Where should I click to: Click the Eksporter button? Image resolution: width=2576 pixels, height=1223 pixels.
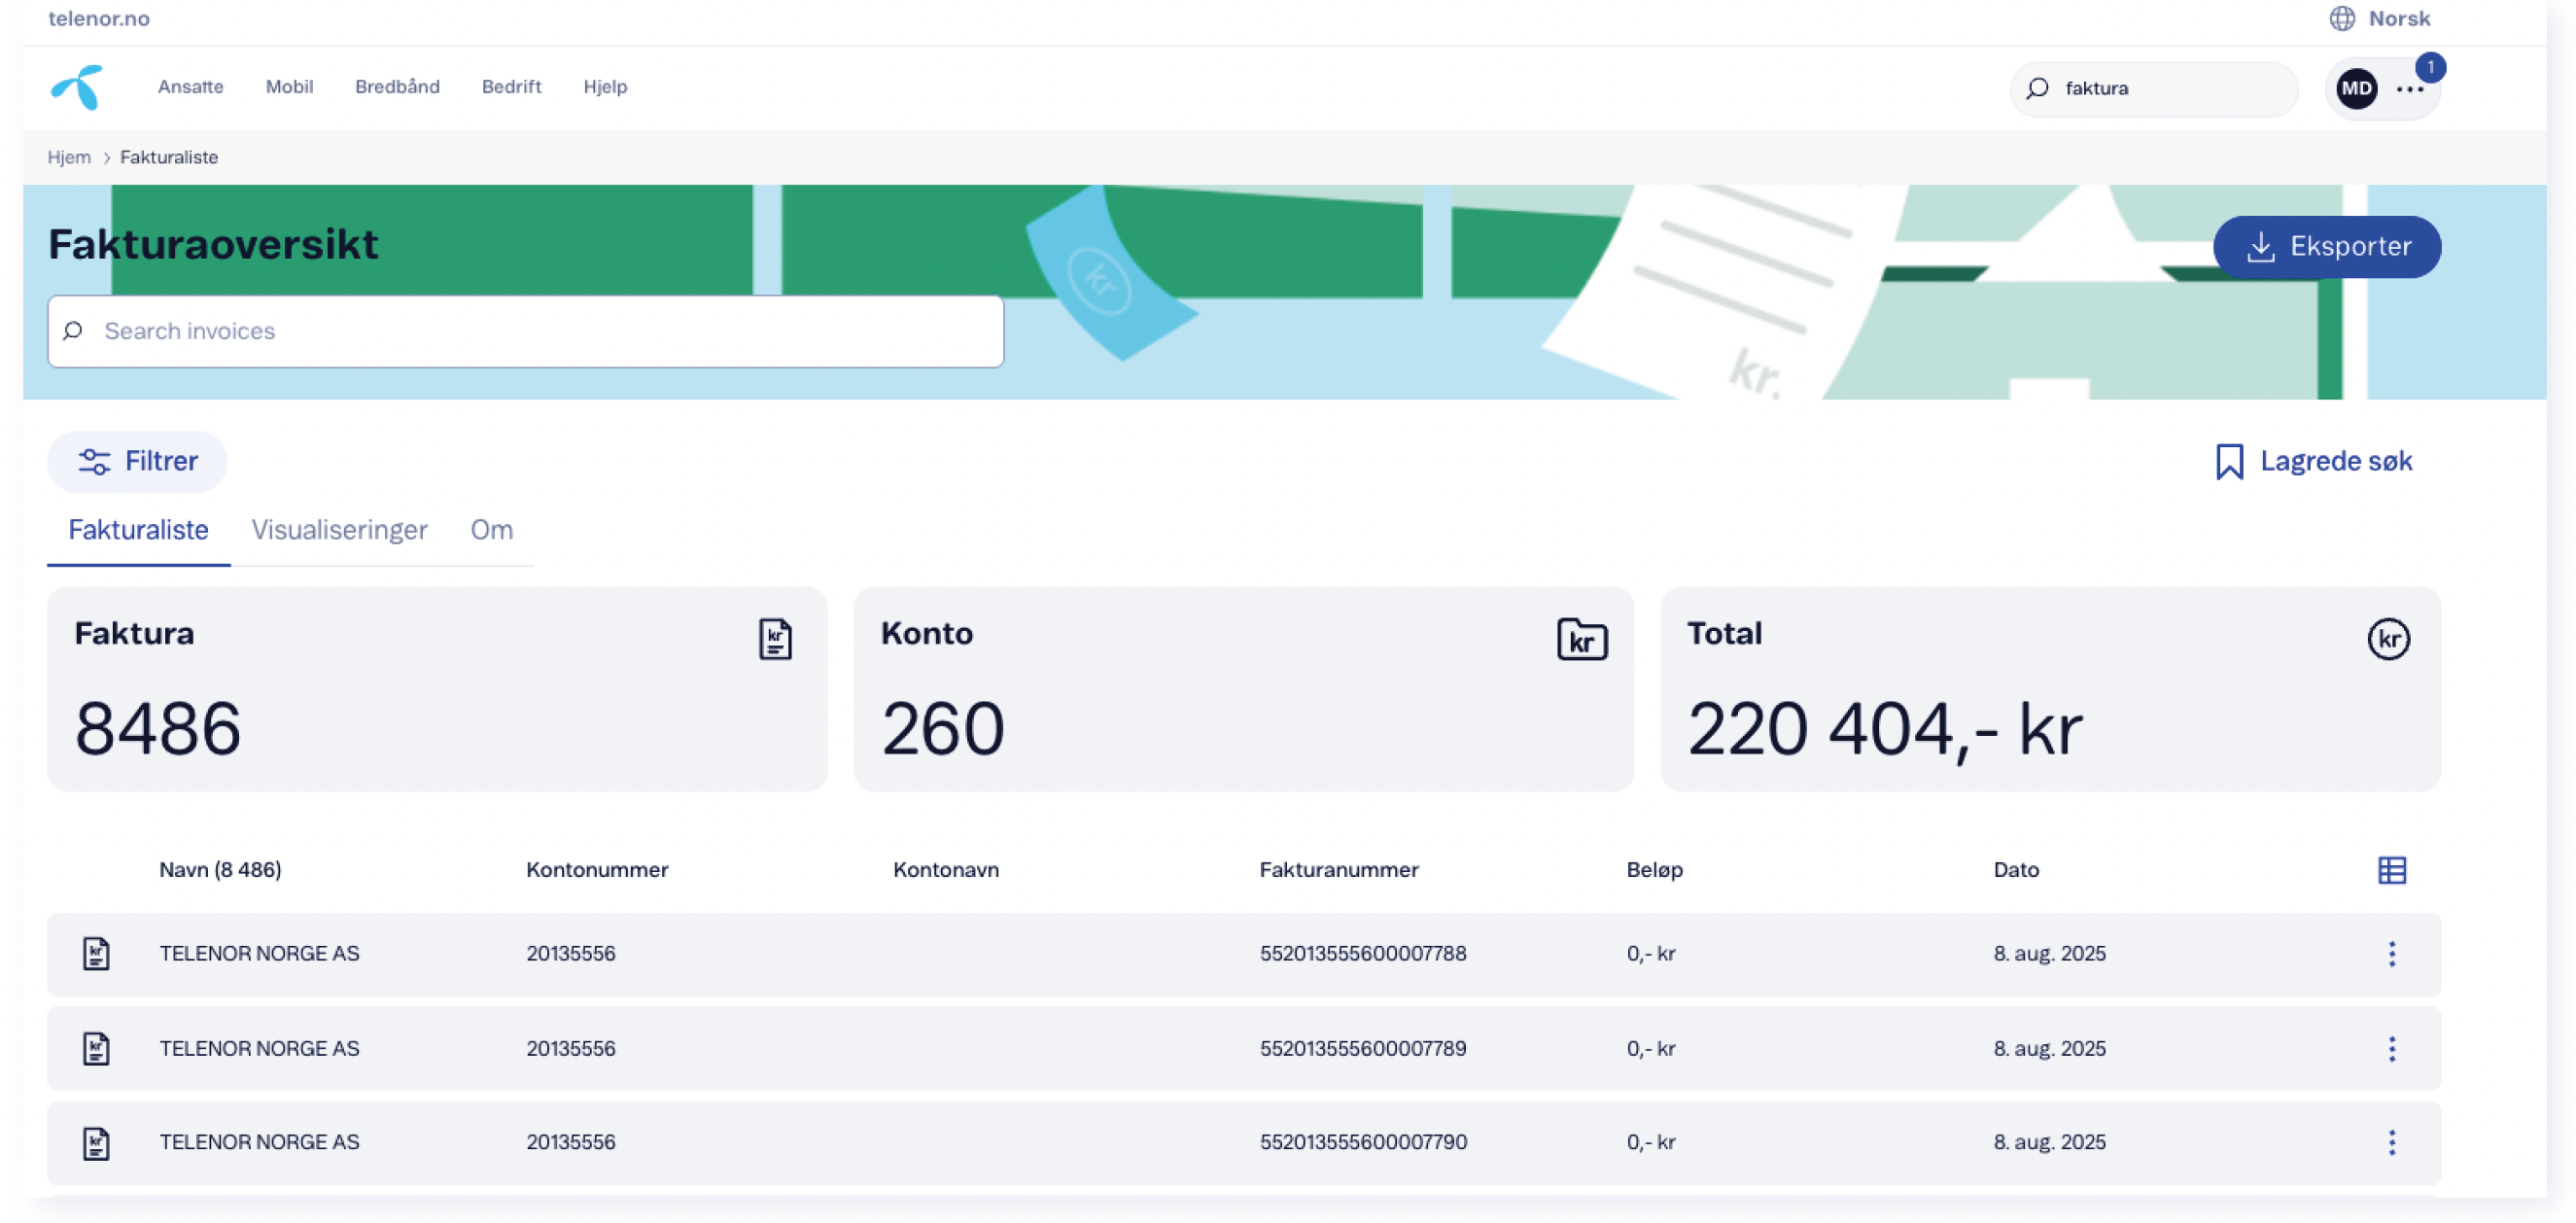pos(2326,247)
